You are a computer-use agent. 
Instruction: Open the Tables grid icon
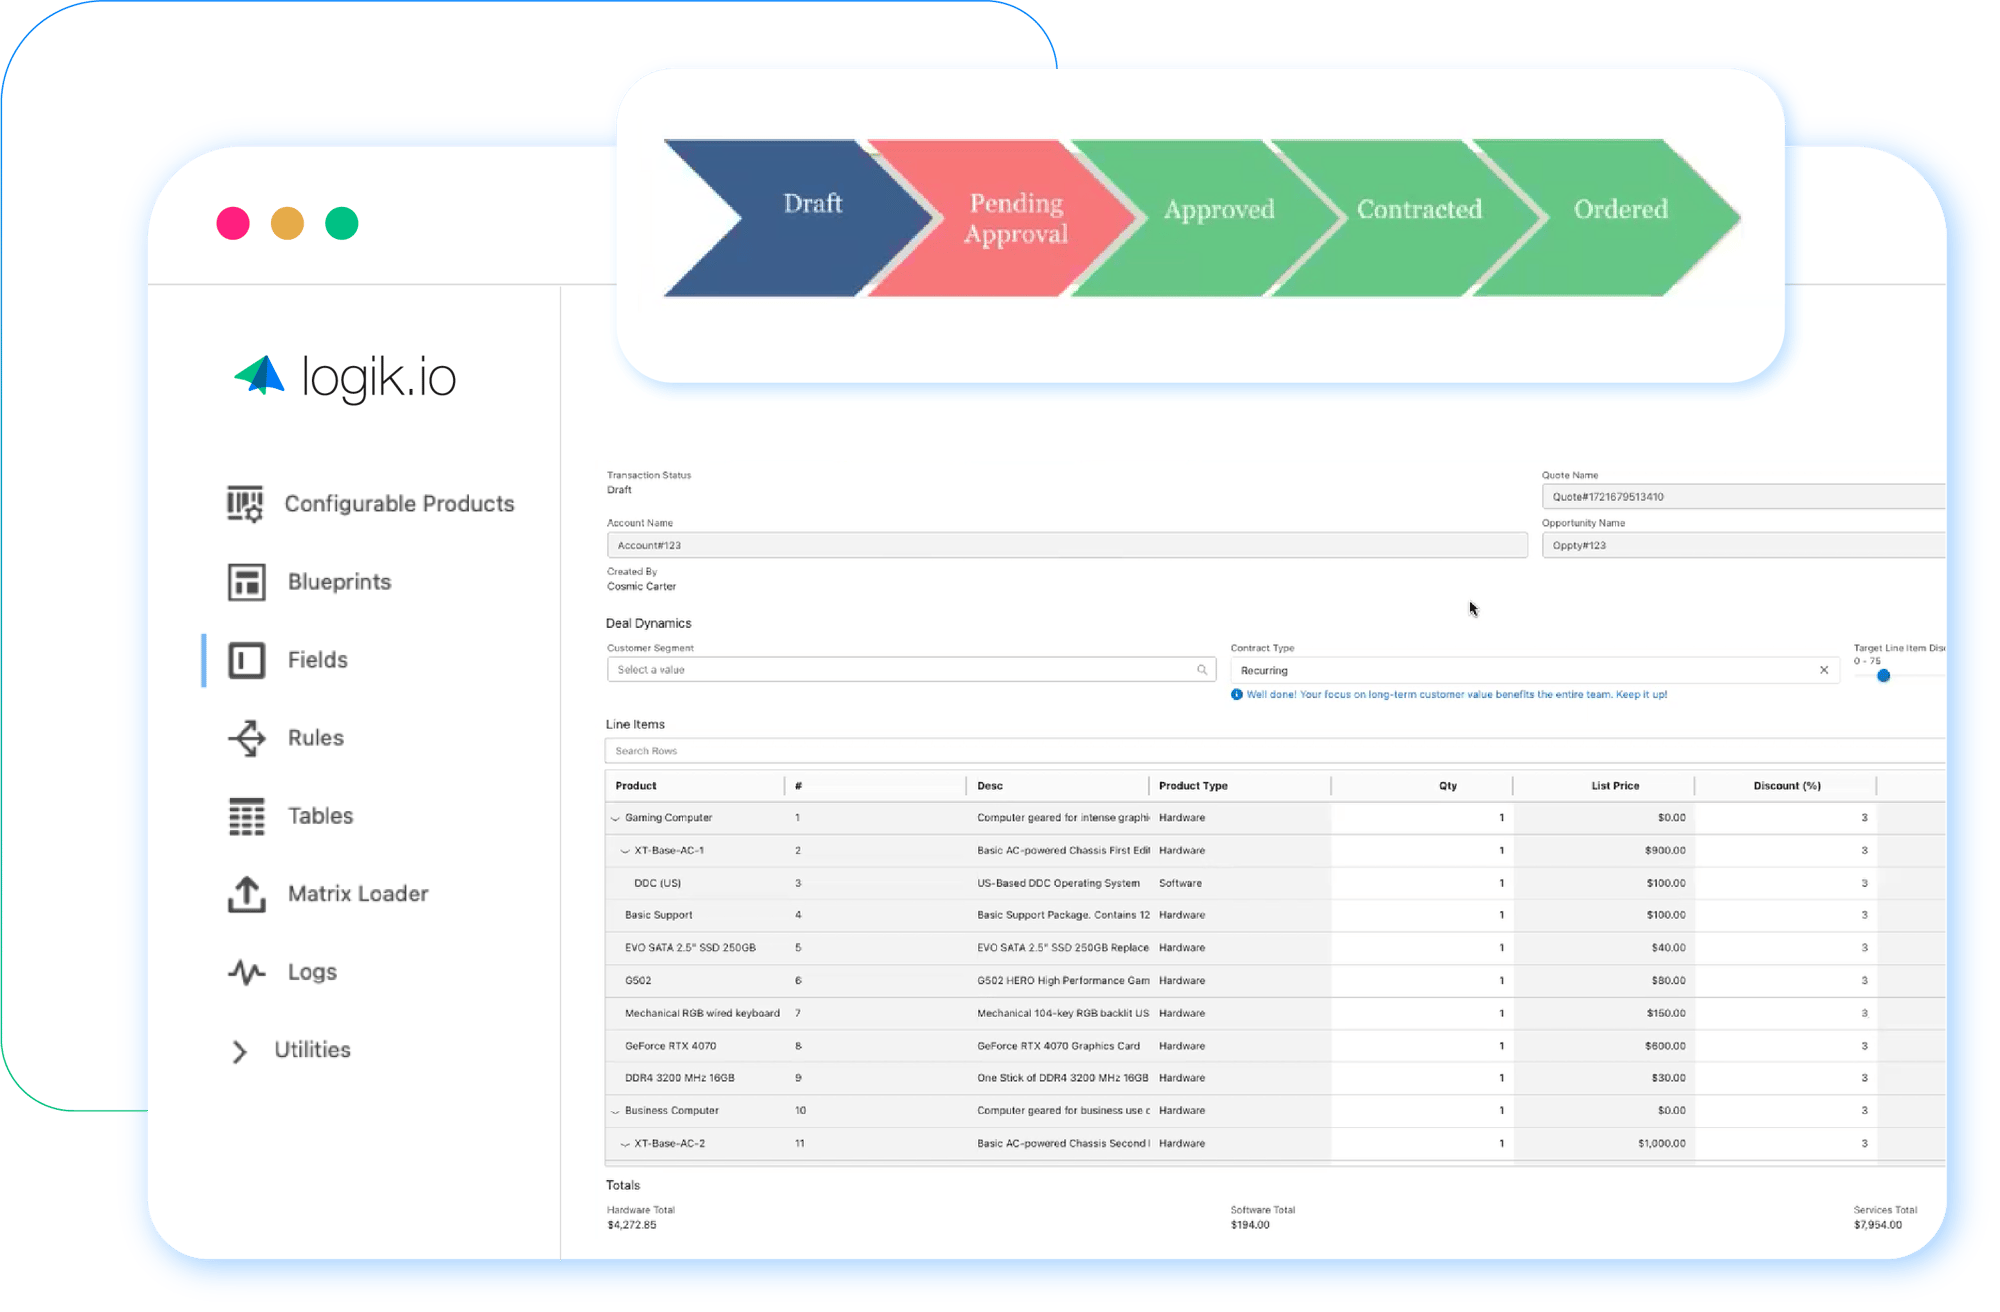[246, 816]
